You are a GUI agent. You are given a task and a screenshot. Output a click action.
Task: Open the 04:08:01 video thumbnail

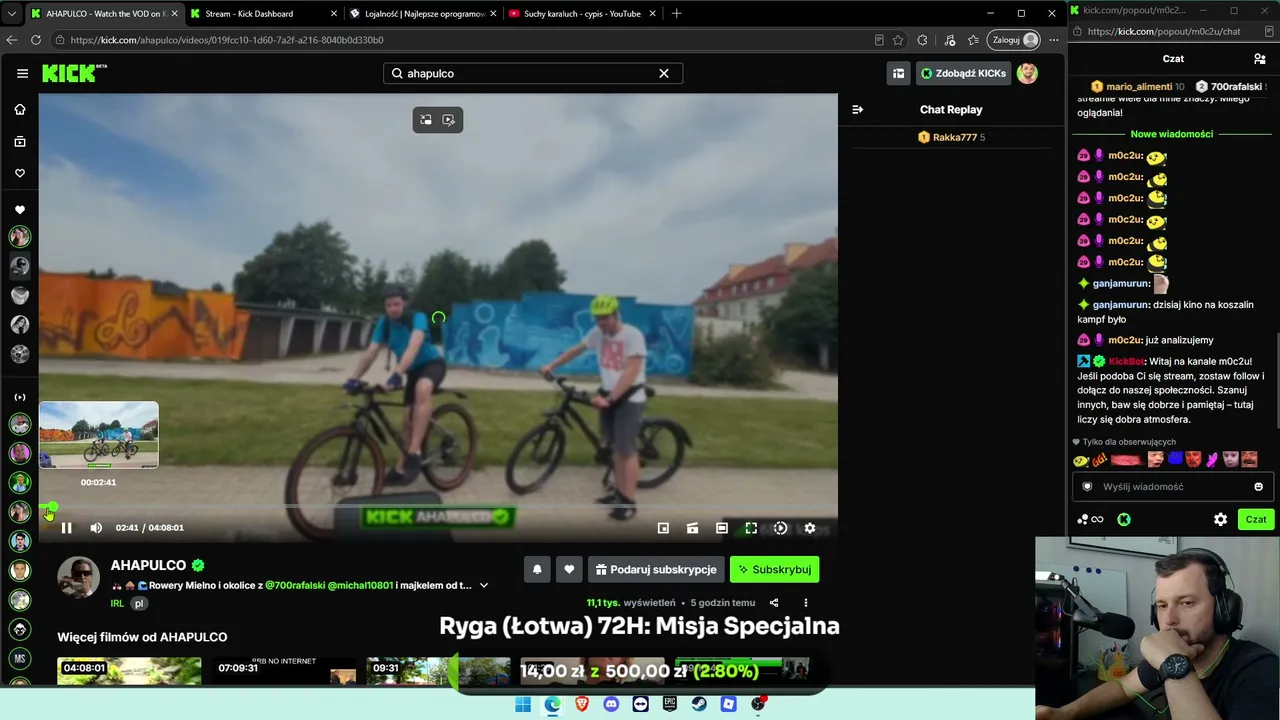tap(129, 671)
